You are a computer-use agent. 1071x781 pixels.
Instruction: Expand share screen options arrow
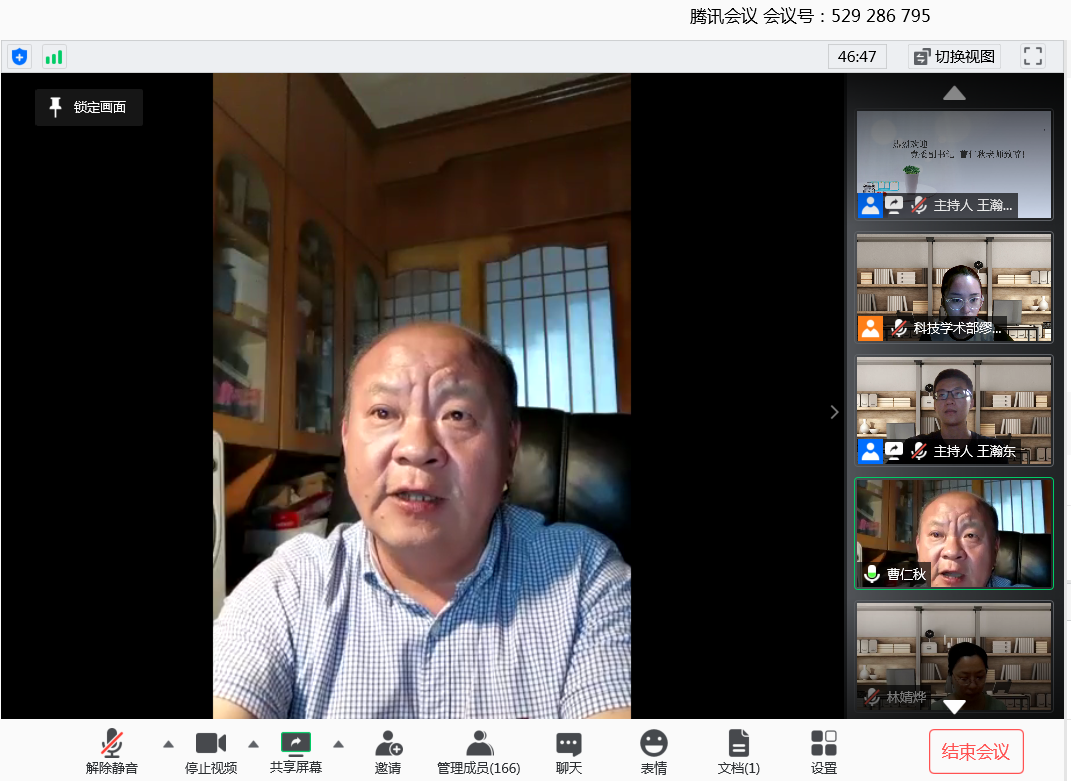338,744
